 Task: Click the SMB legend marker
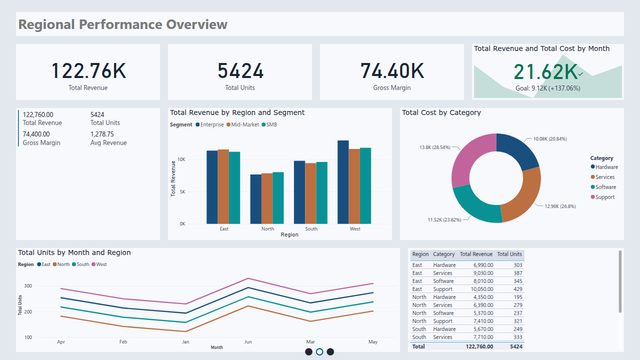[264, 125]
